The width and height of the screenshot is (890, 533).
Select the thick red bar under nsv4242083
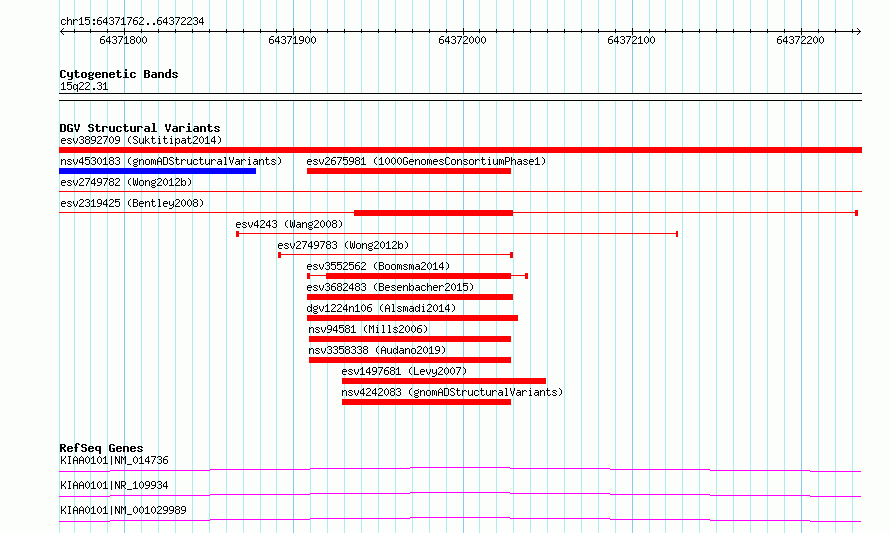point(426,402)
